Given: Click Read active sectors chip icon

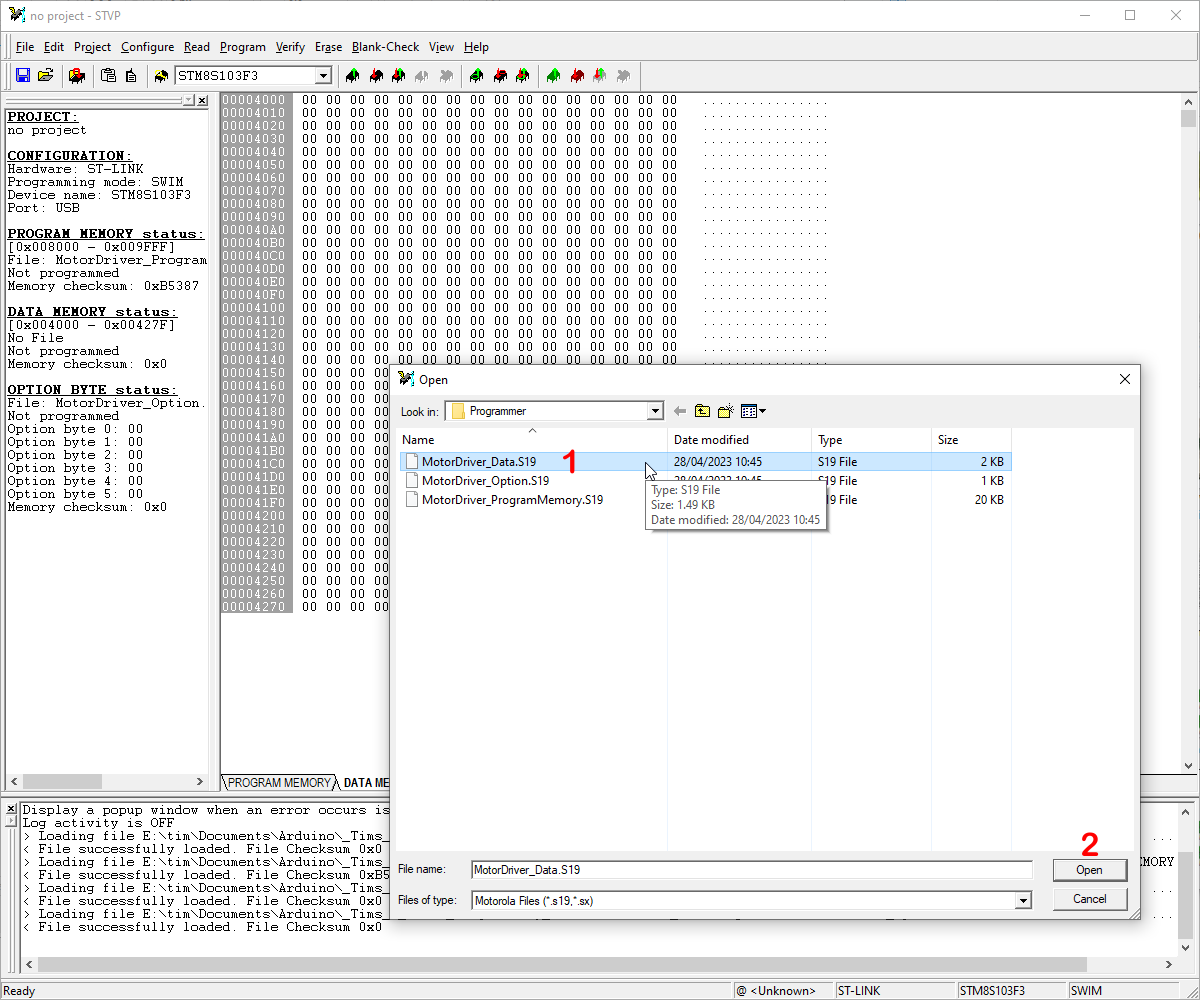Looking at the screenshot, I should click(476, 76).
